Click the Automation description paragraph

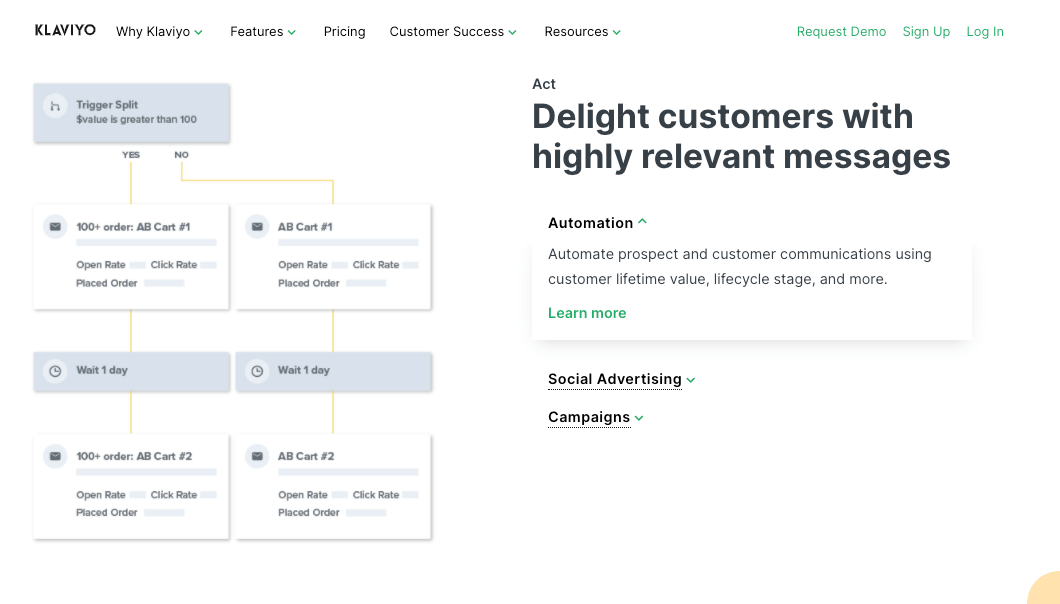click(x=740, y=266)
